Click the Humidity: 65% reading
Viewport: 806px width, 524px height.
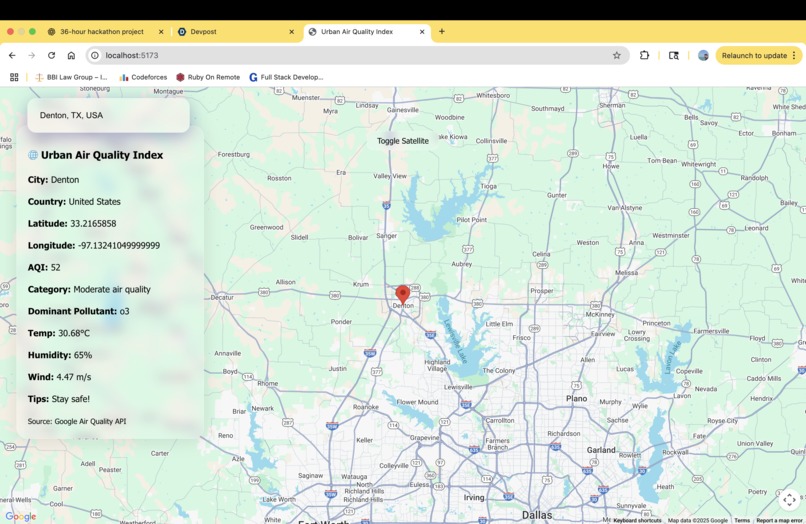(x=60, y=355)
